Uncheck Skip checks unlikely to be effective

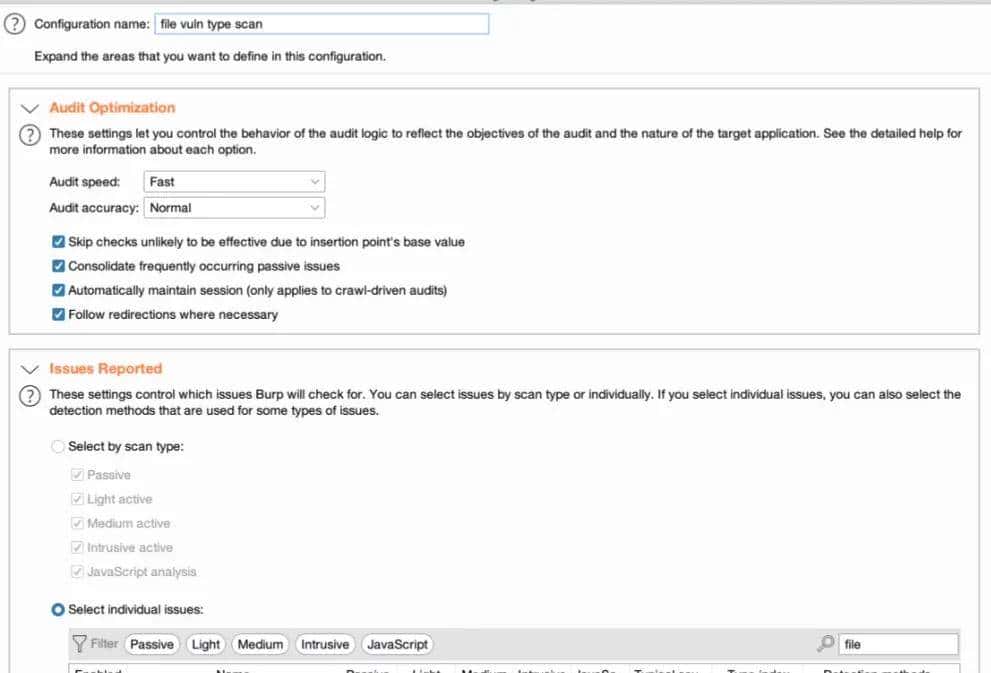pyautogui.click(x=59, y=242)
